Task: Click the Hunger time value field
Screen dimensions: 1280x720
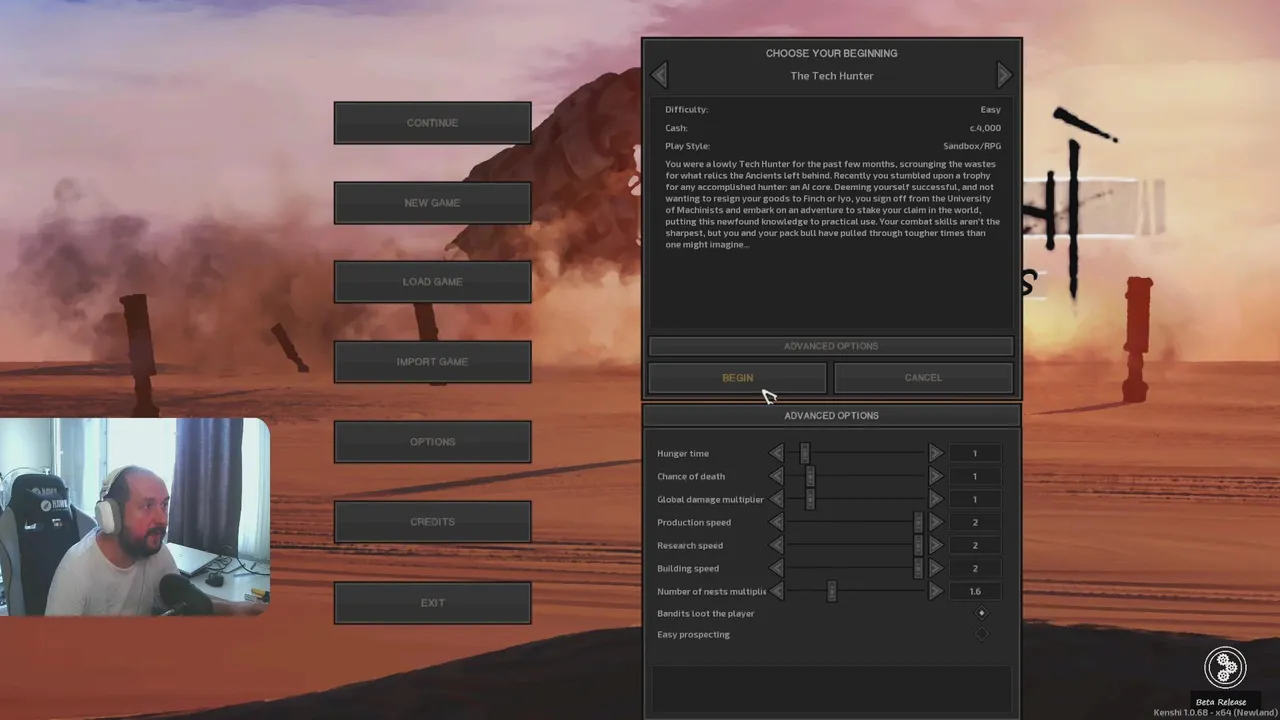Action: coord(975,453)
